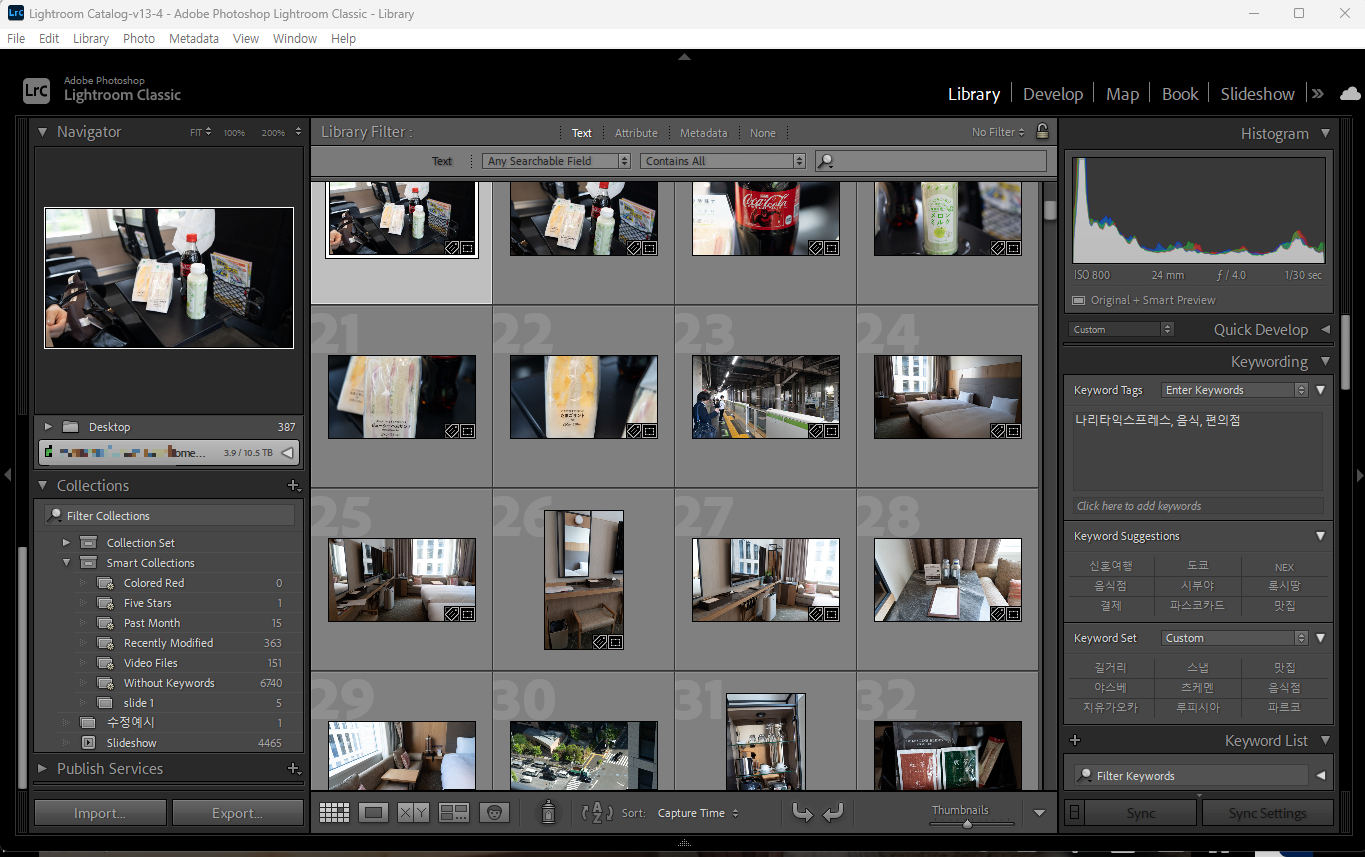Show hidden modules double chevron
Image resolution: width=1365 pixels, height=857 pixels.
(x=1318, y=93)
